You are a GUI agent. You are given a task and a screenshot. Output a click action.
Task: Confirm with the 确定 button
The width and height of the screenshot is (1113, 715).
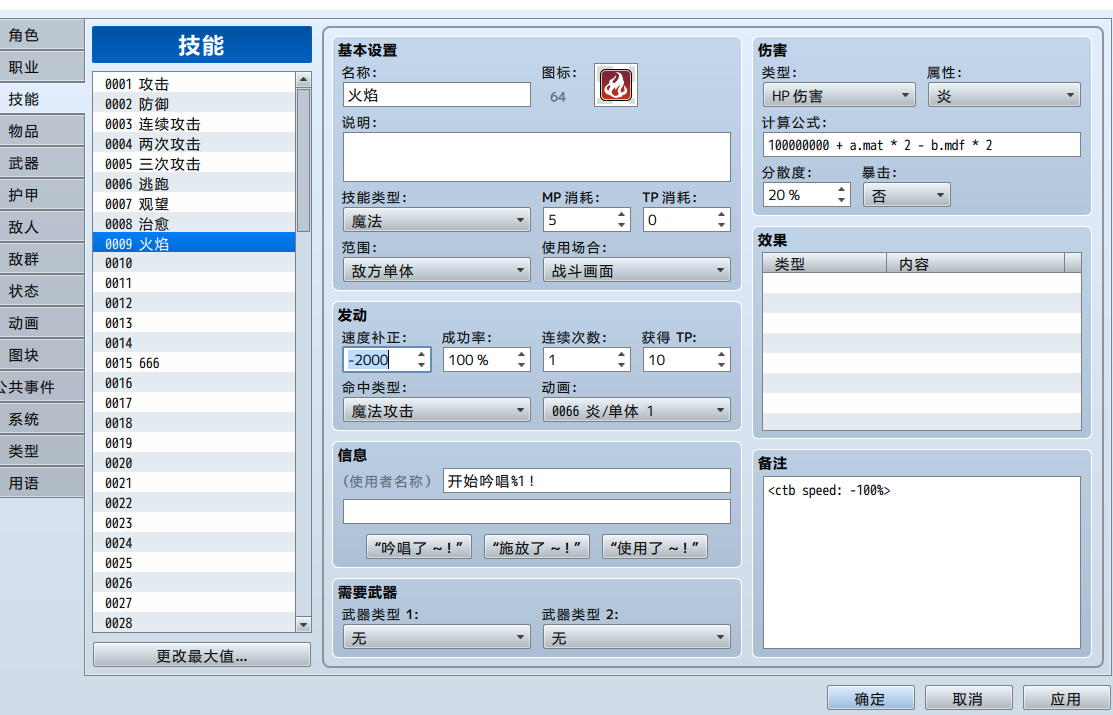tap(870, 699)
